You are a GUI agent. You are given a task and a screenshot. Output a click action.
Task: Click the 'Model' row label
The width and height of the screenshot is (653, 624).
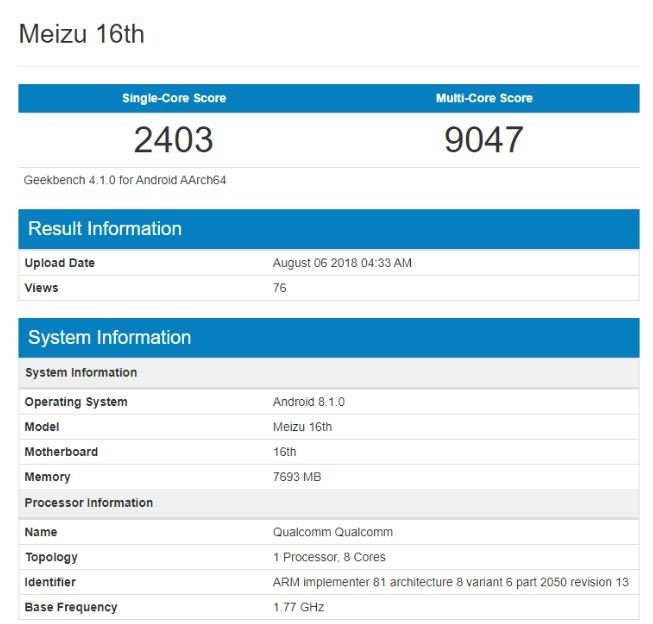coord(42,427)
